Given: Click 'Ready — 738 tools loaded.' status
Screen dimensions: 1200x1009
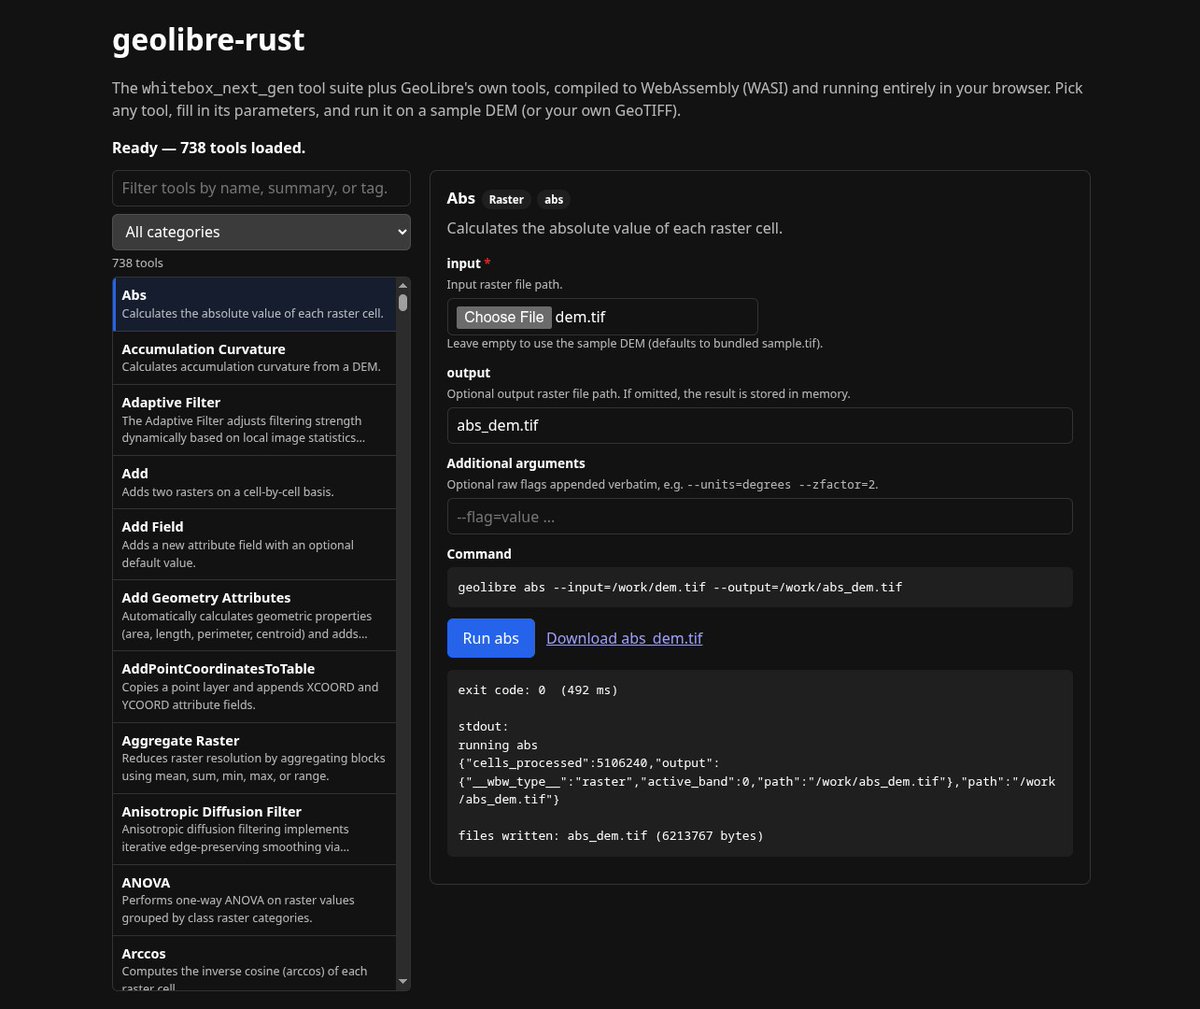Looking at the screenshot, I should click(209, 148).
